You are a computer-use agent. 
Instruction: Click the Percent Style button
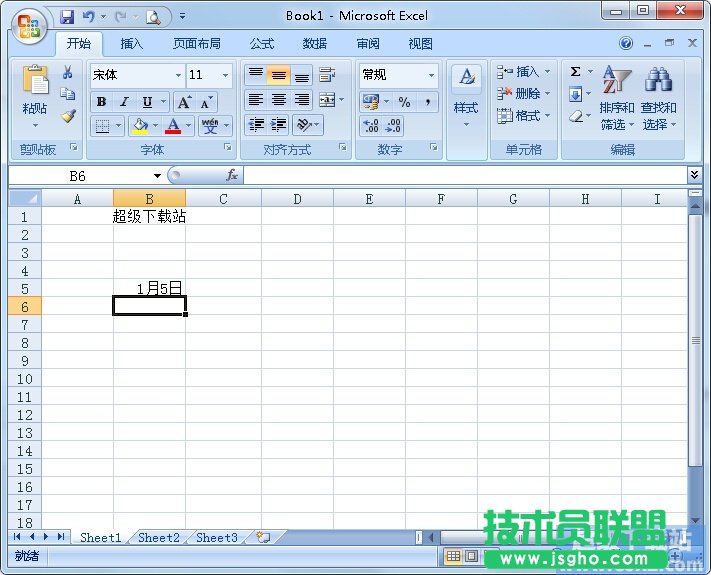coord(404,102)
